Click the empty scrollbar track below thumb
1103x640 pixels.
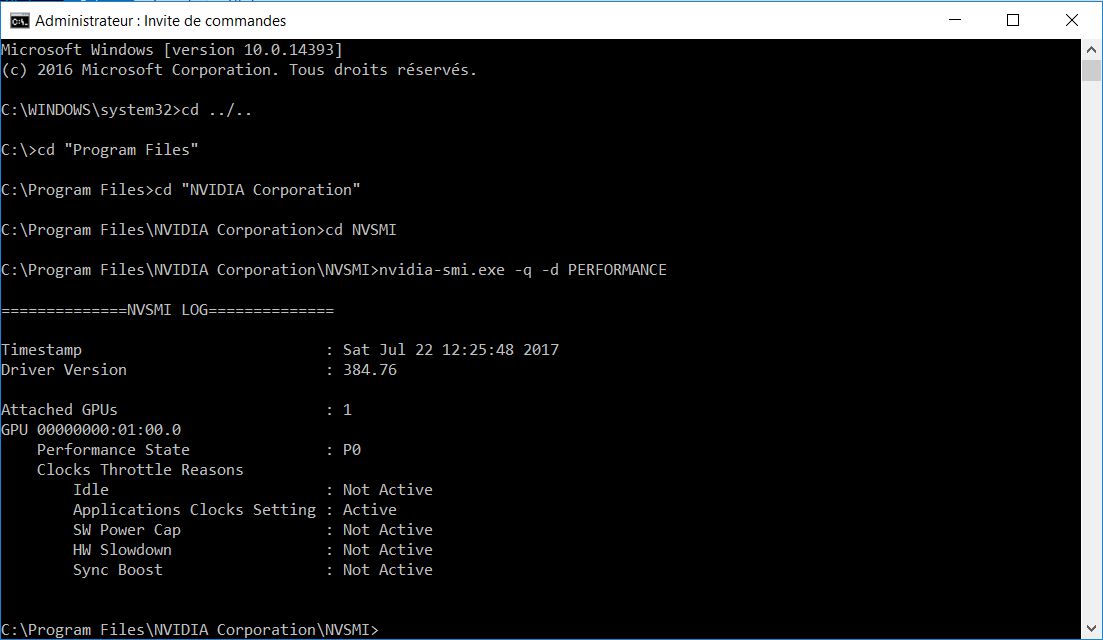point(1092,350)
